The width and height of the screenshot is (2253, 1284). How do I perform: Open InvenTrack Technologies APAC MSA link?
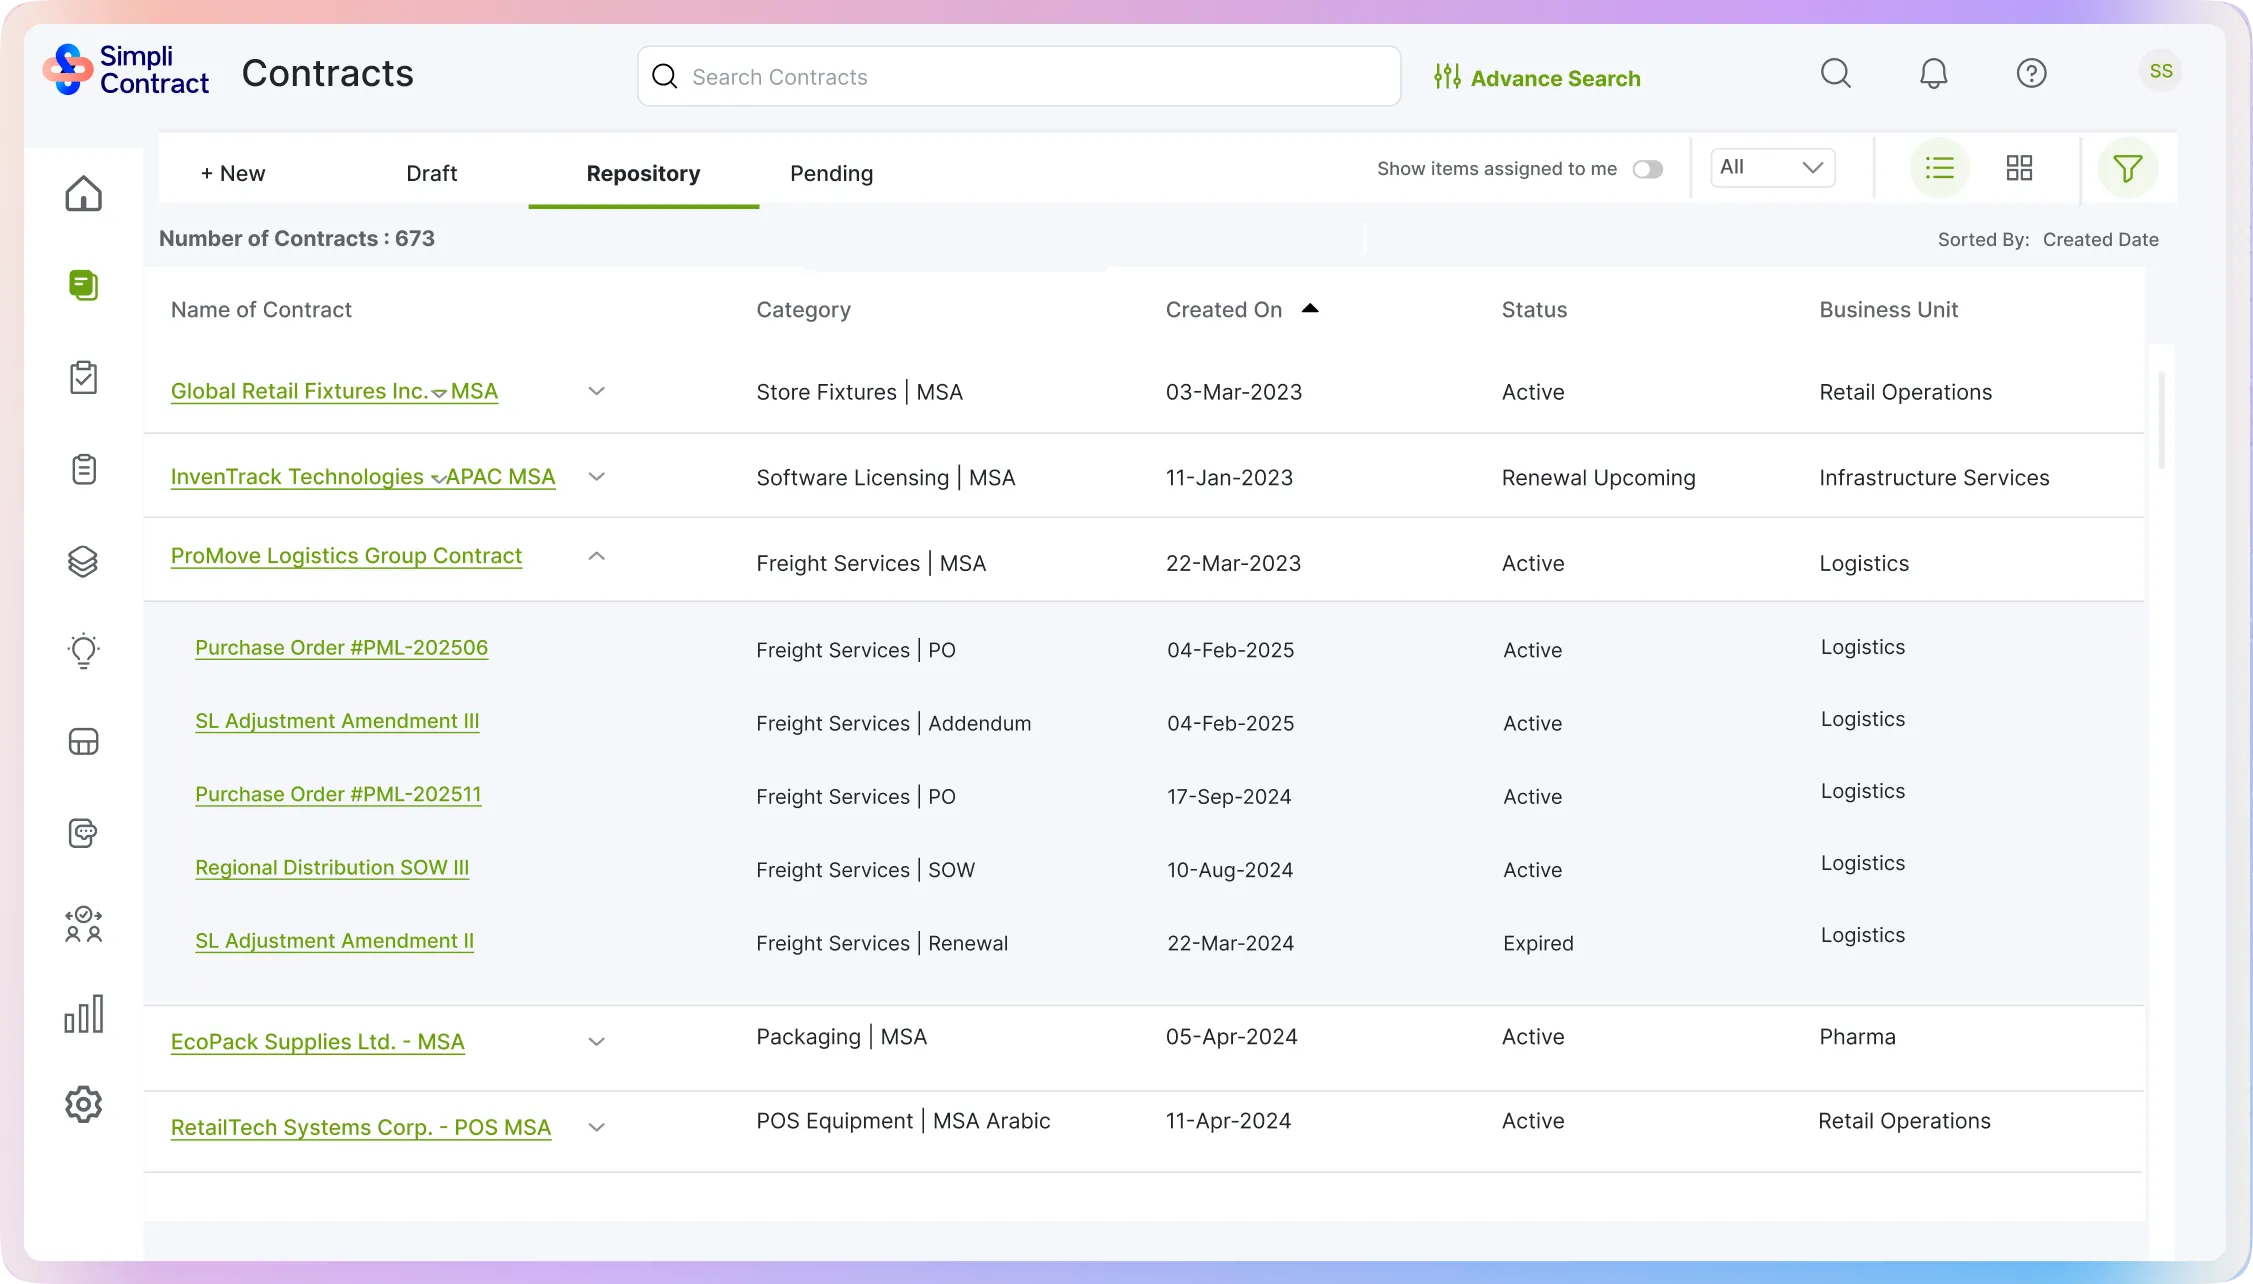pos(363,477)
